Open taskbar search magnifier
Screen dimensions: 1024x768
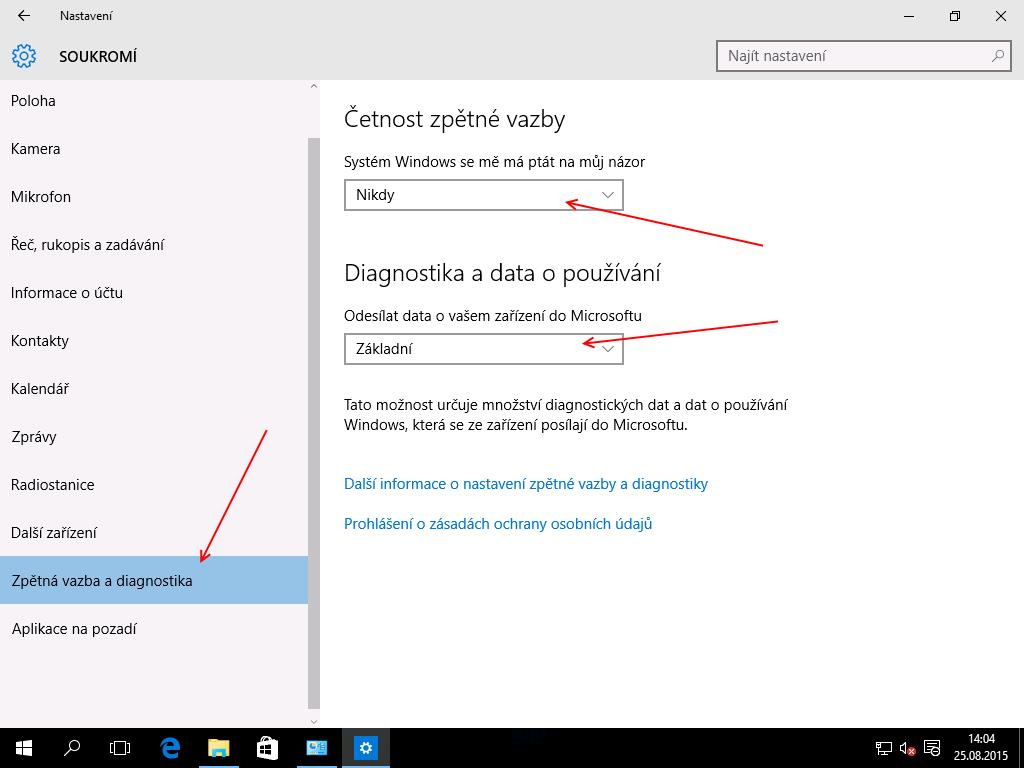(x=72, y=747)
